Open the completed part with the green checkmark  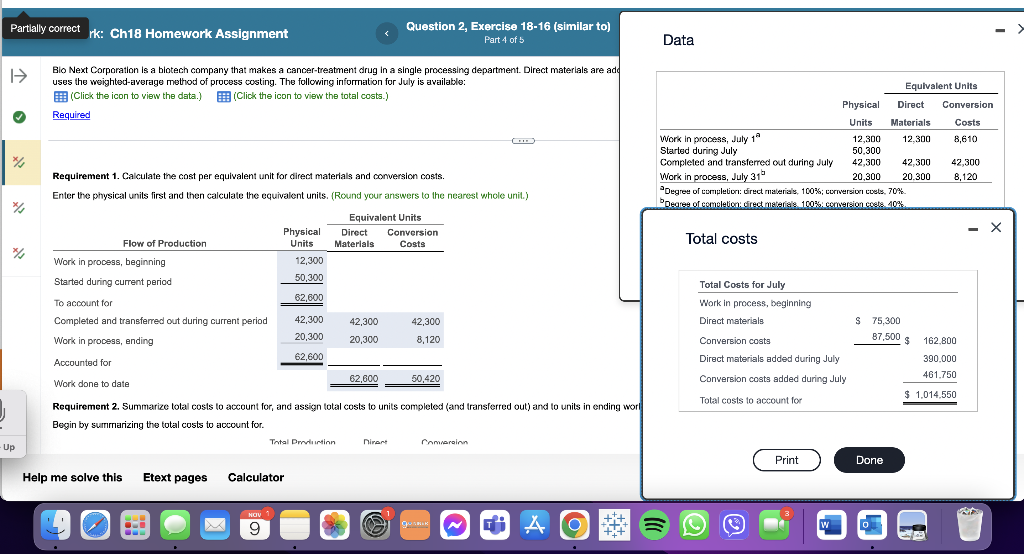coord(20,117)
